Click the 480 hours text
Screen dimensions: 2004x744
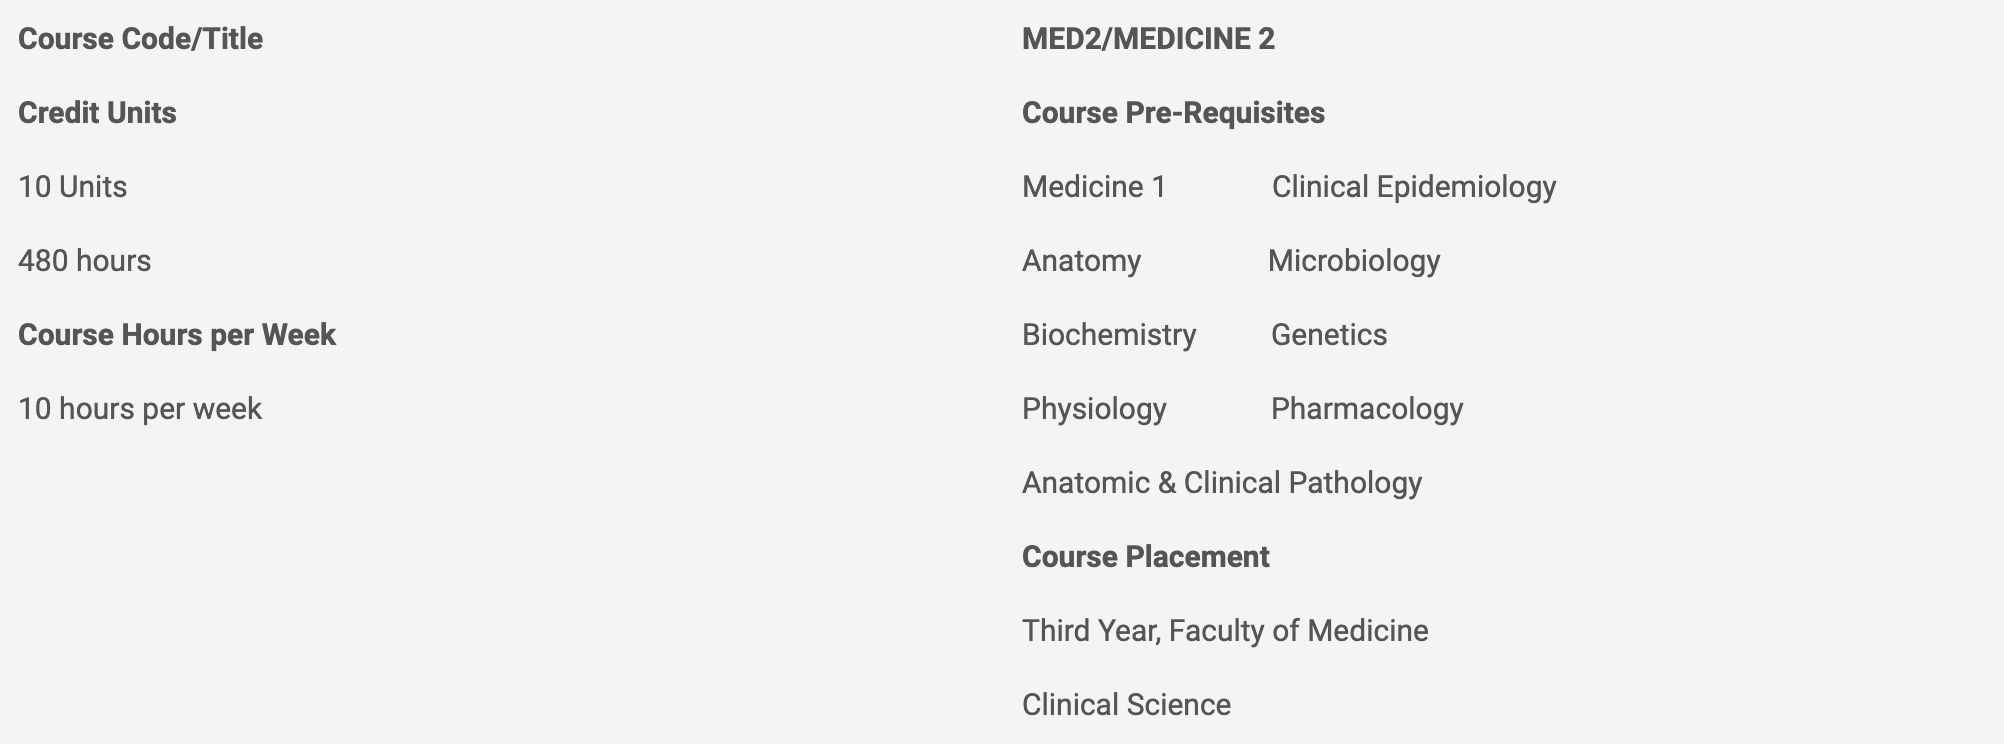point(84,261)
